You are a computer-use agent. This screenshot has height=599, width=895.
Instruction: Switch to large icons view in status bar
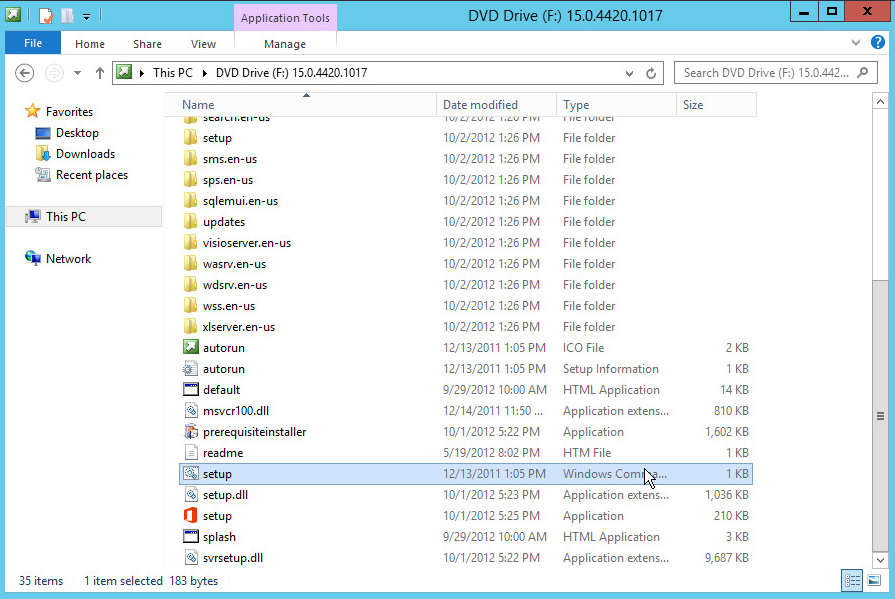(x=873, y=581)
